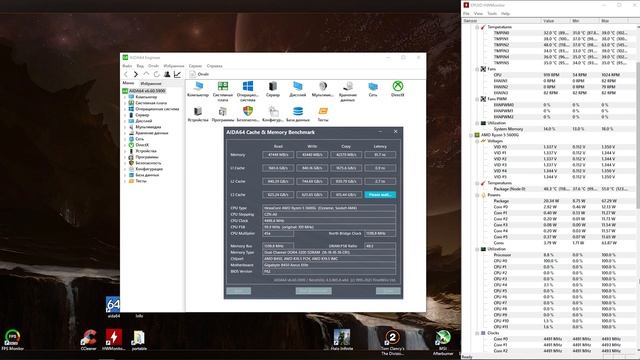Switch to the Избранное tab in AIDA64 sidebar

(151, 83)
